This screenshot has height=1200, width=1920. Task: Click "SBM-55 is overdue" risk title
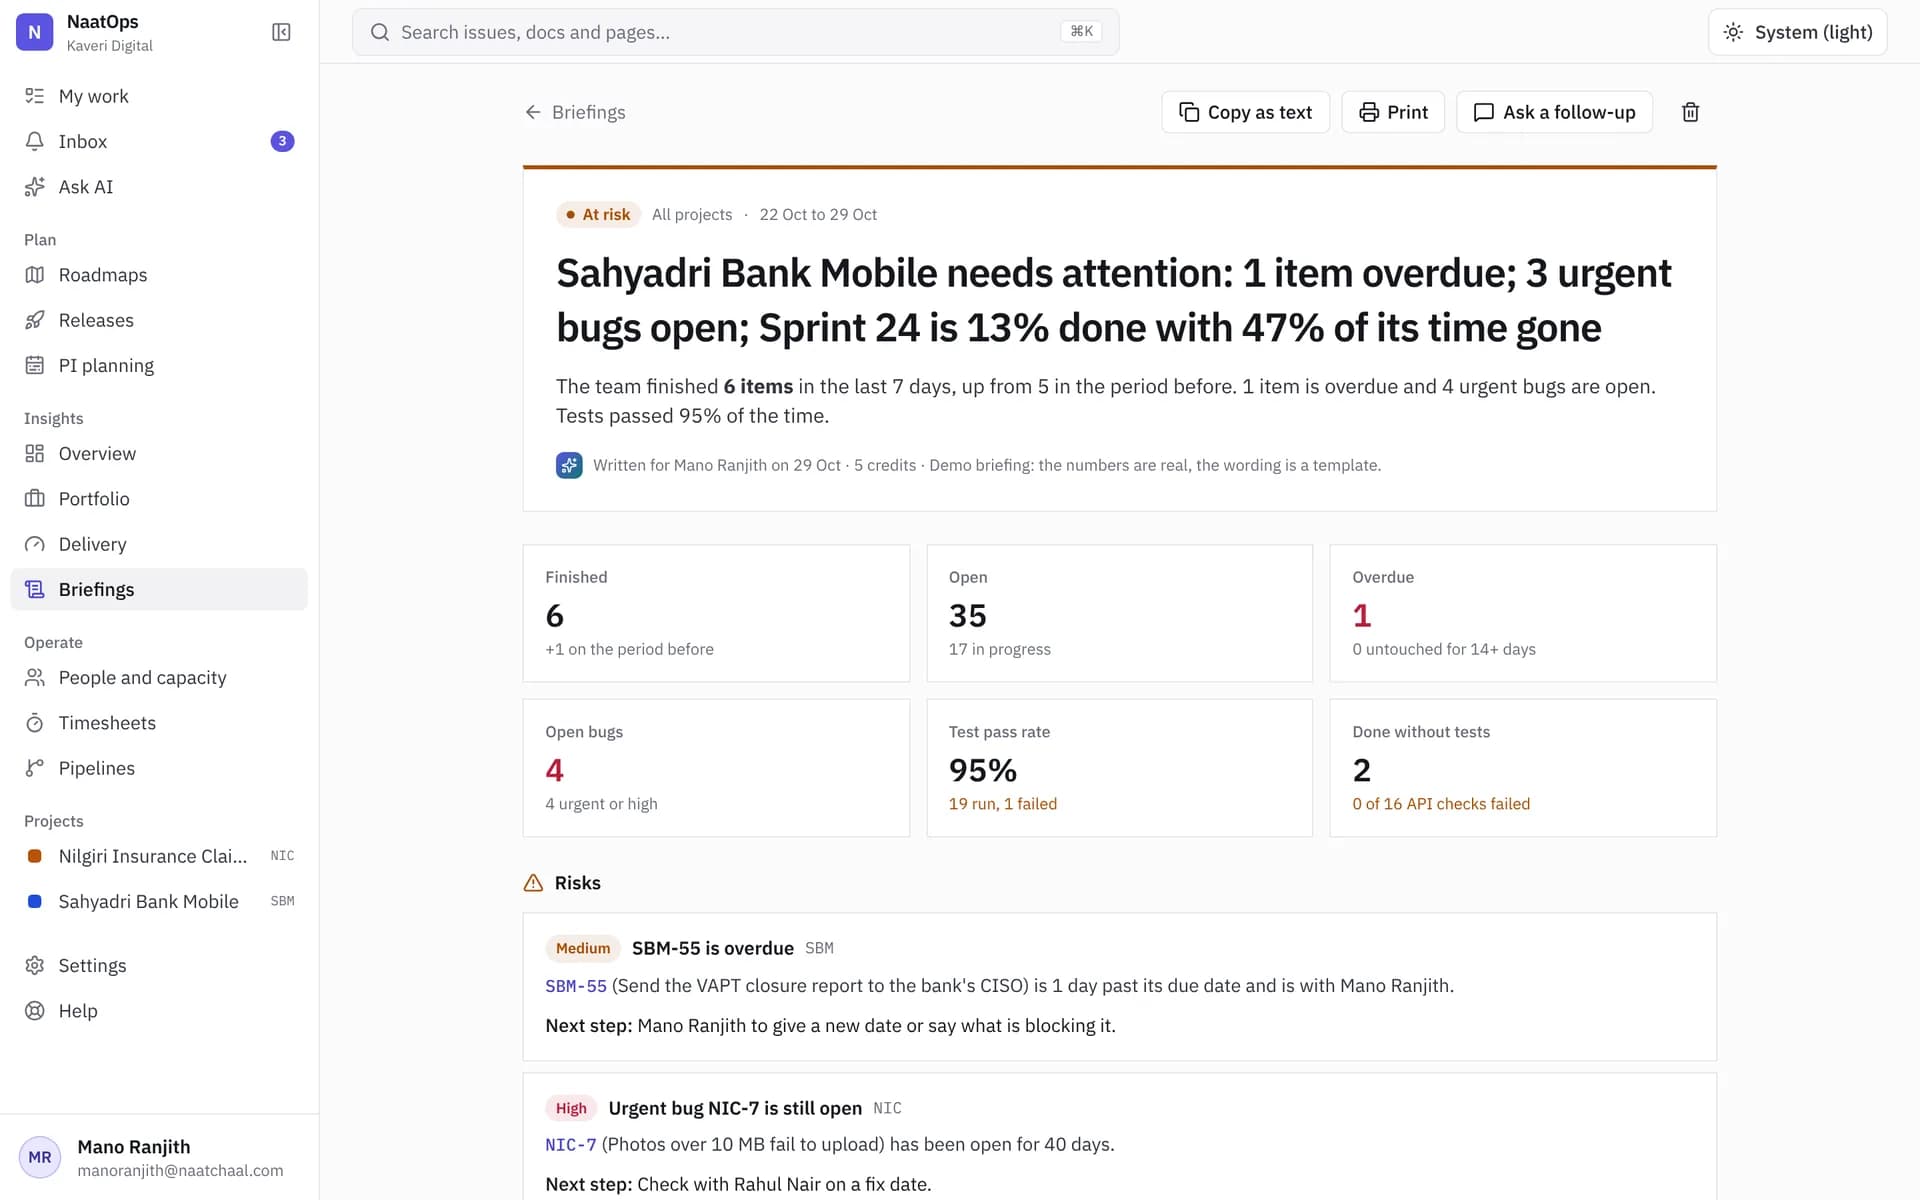pos(712,948)
